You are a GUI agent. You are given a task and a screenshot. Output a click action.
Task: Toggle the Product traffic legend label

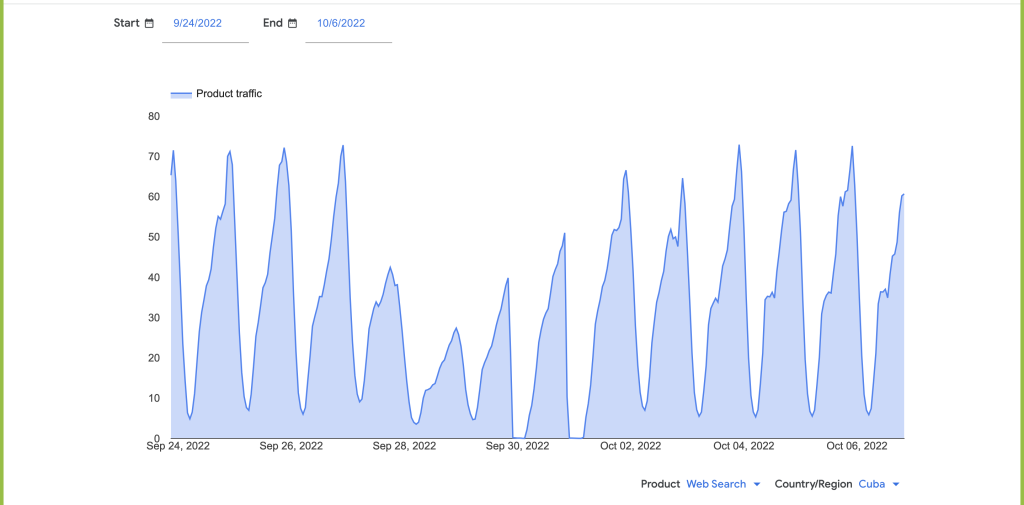coord(229,94)
